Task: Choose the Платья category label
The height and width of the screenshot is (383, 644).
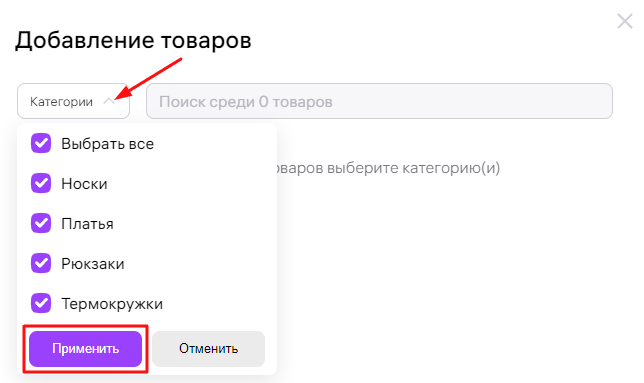Action: (87, 224)
